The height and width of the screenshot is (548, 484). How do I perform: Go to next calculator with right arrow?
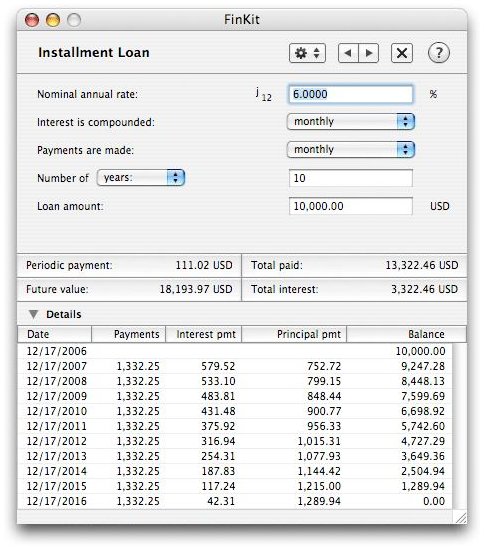coord(369,53)
